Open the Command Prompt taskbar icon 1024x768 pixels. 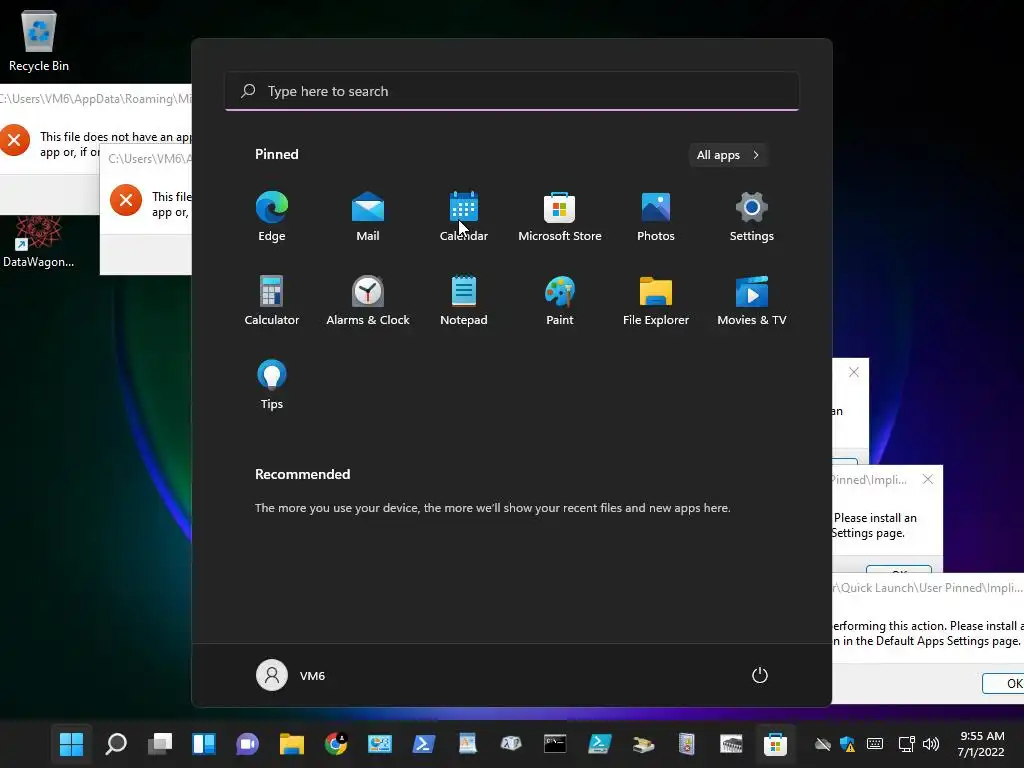tap(555, 744)
